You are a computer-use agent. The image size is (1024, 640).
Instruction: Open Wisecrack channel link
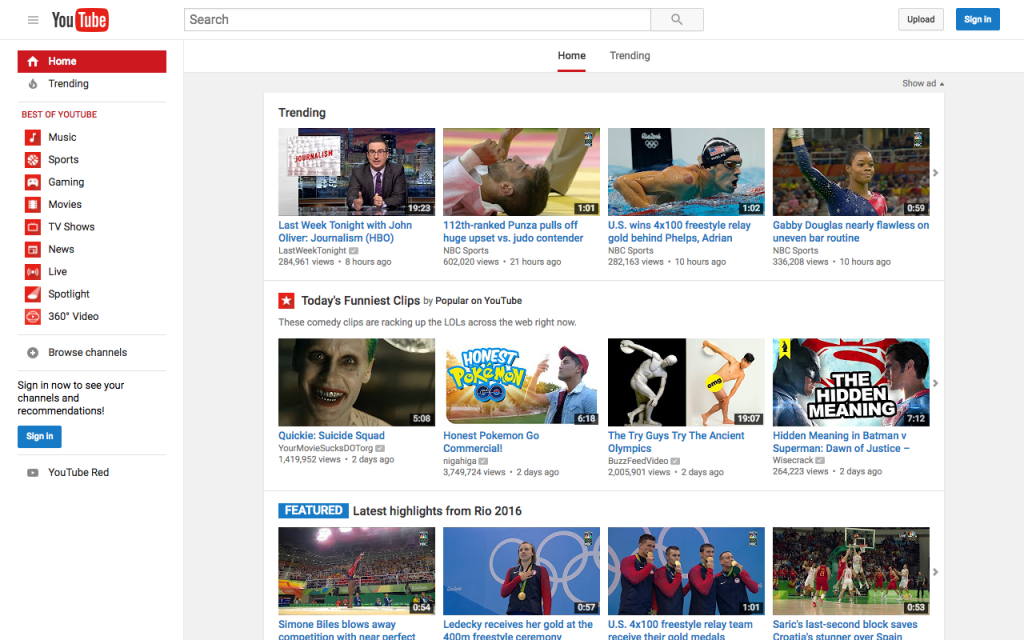pos(793,460)
